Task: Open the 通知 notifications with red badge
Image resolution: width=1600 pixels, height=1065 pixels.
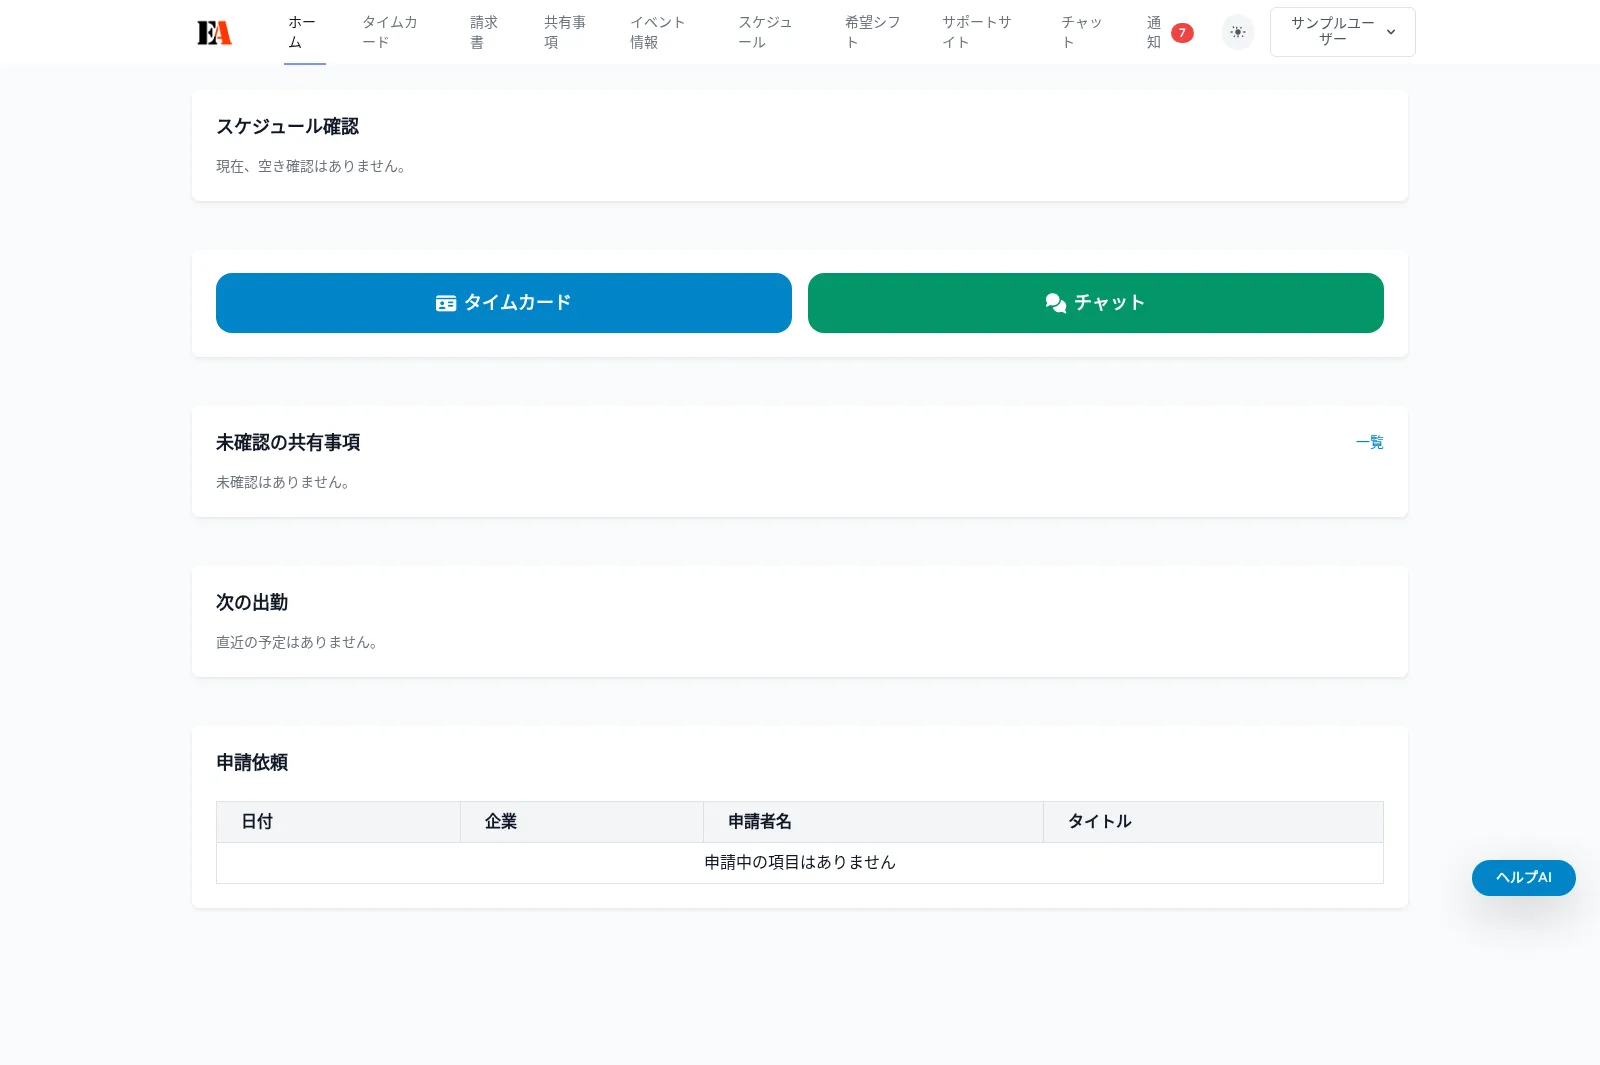Action: point(1152,32)
